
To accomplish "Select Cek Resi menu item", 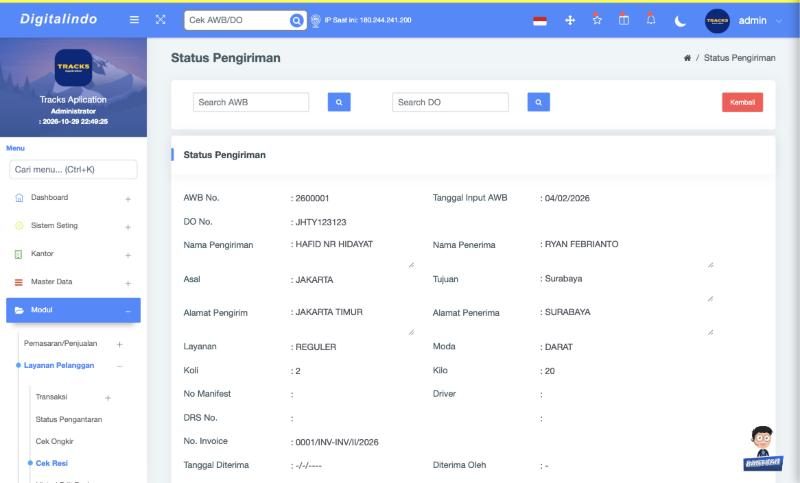I will pos(52,463).
